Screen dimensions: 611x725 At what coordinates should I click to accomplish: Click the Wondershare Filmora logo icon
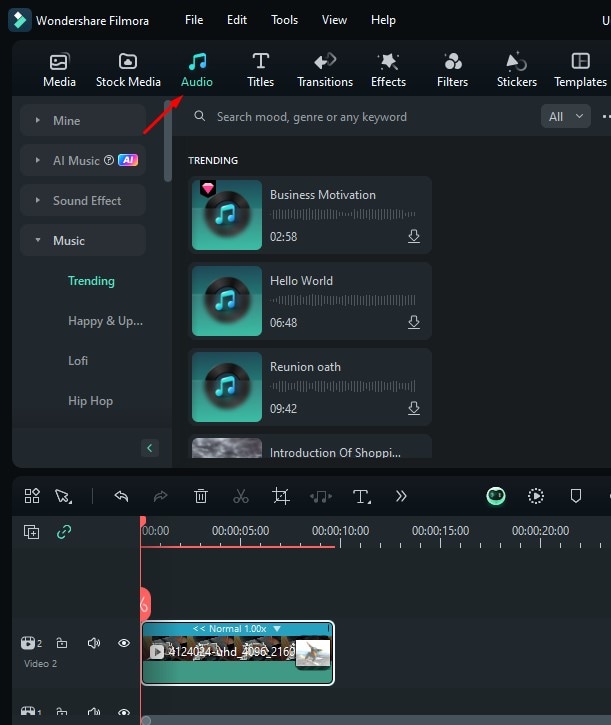(x=20, y=20)
